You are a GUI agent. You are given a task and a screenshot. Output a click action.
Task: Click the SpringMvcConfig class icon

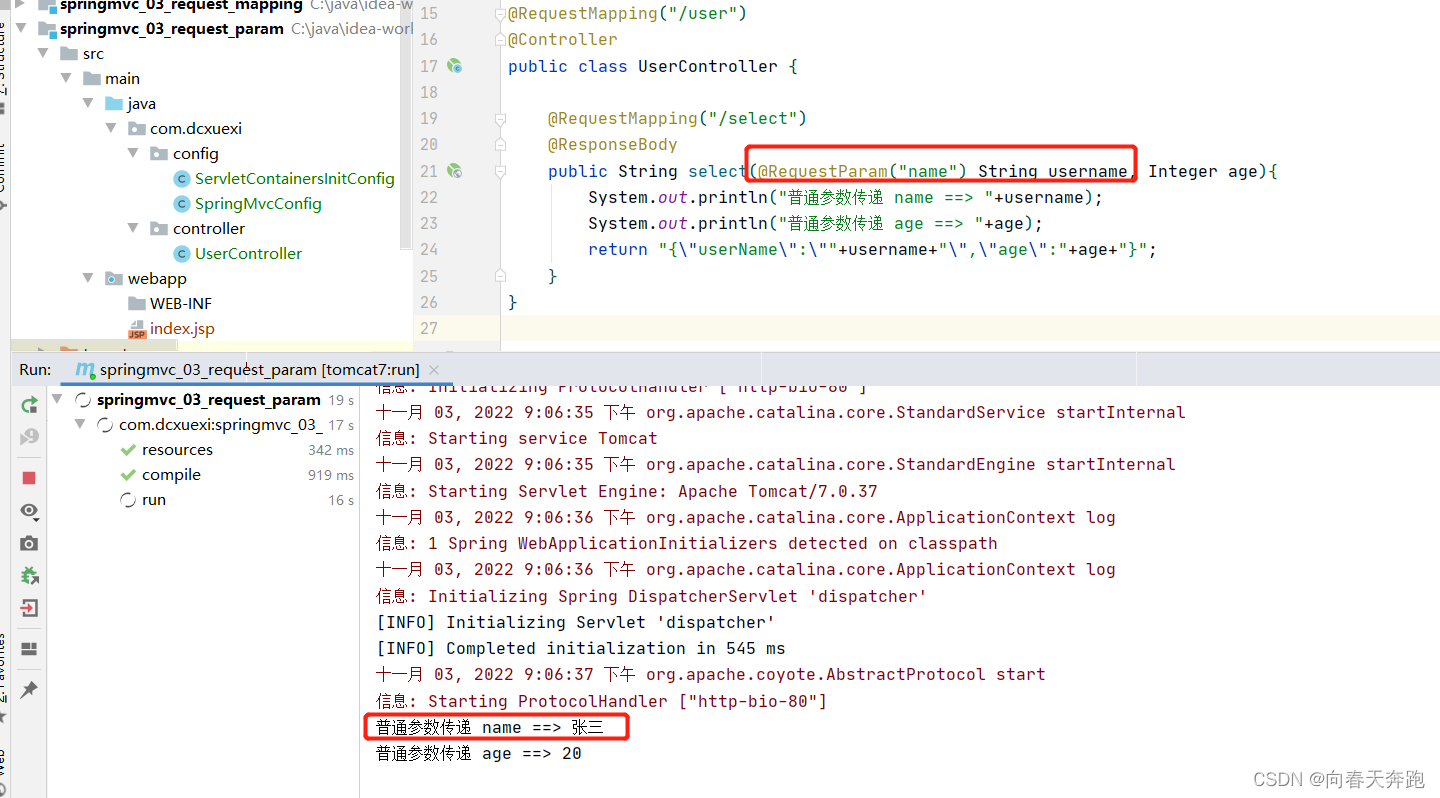coord(181,204)
